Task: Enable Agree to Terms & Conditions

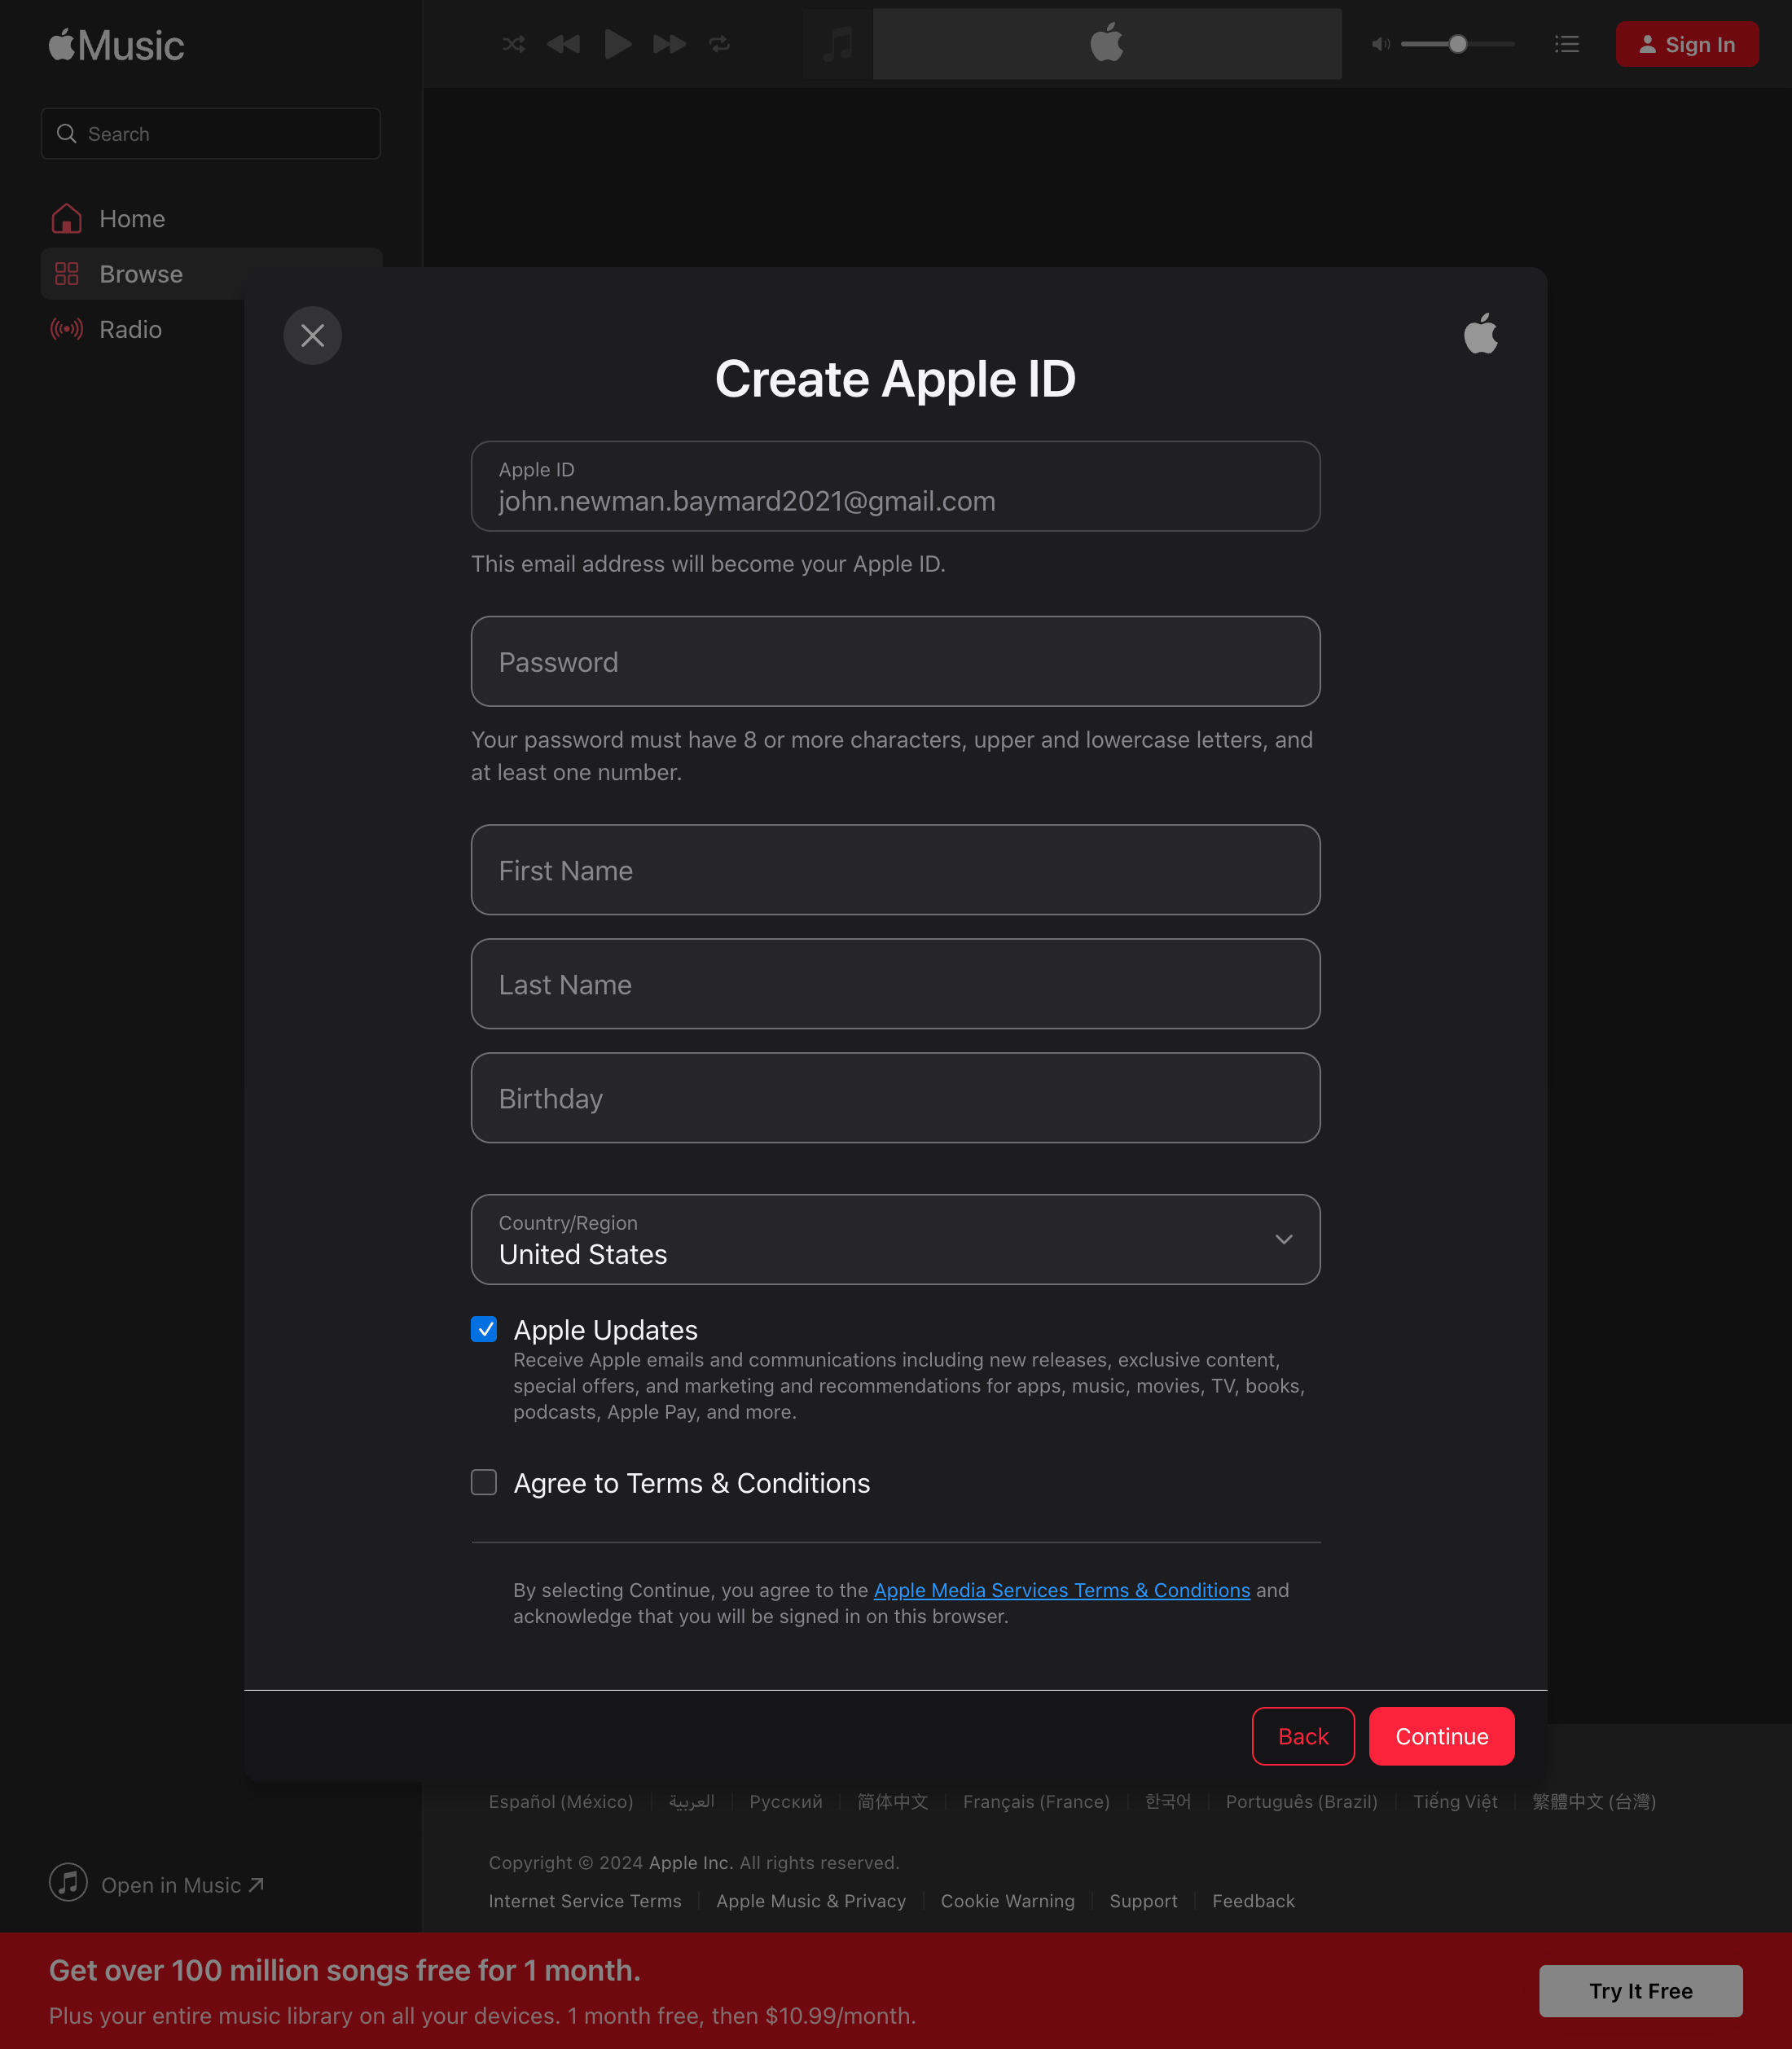Action: [484, 1483]
